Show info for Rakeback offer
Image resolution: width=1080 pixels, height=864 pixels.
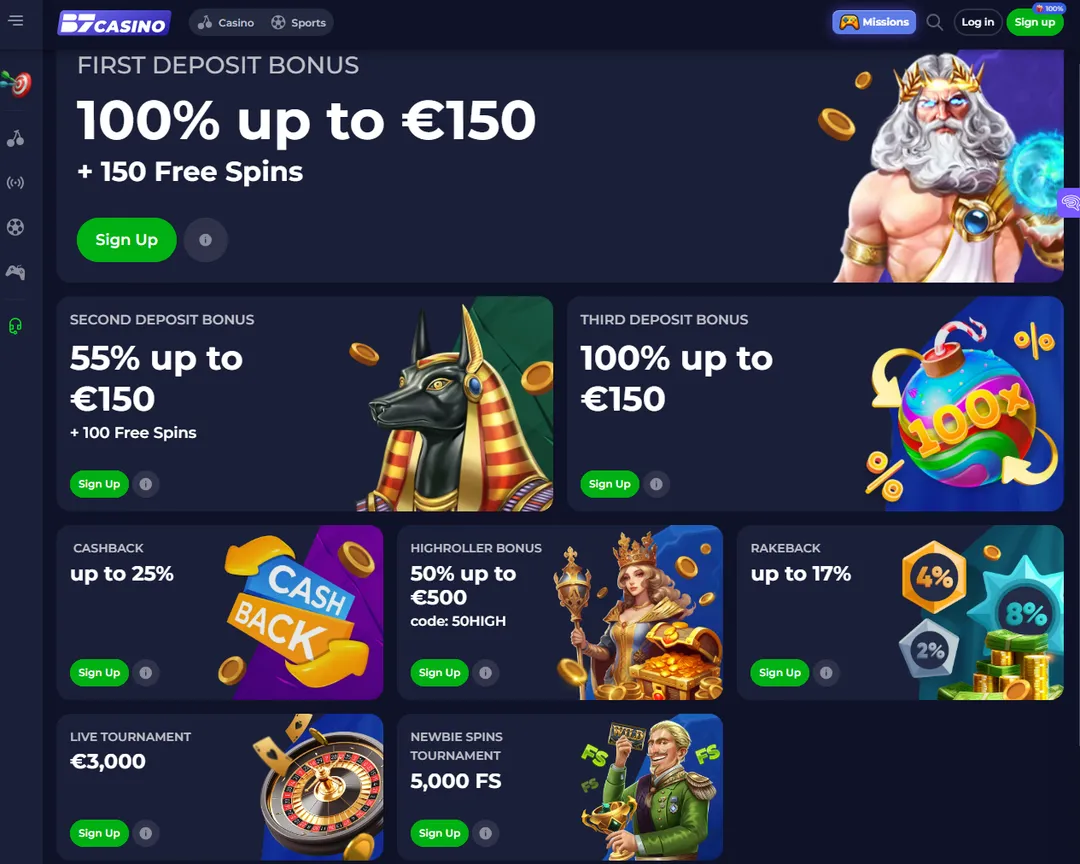(826, 672)
